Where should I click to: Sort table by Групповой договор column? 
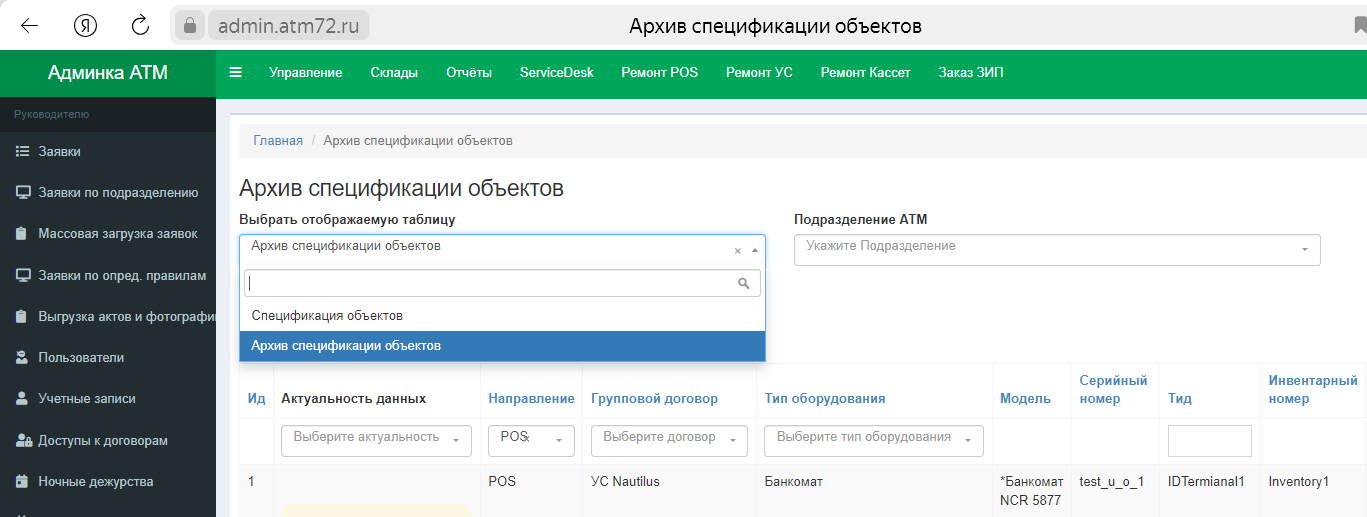(x=654, y=399)
